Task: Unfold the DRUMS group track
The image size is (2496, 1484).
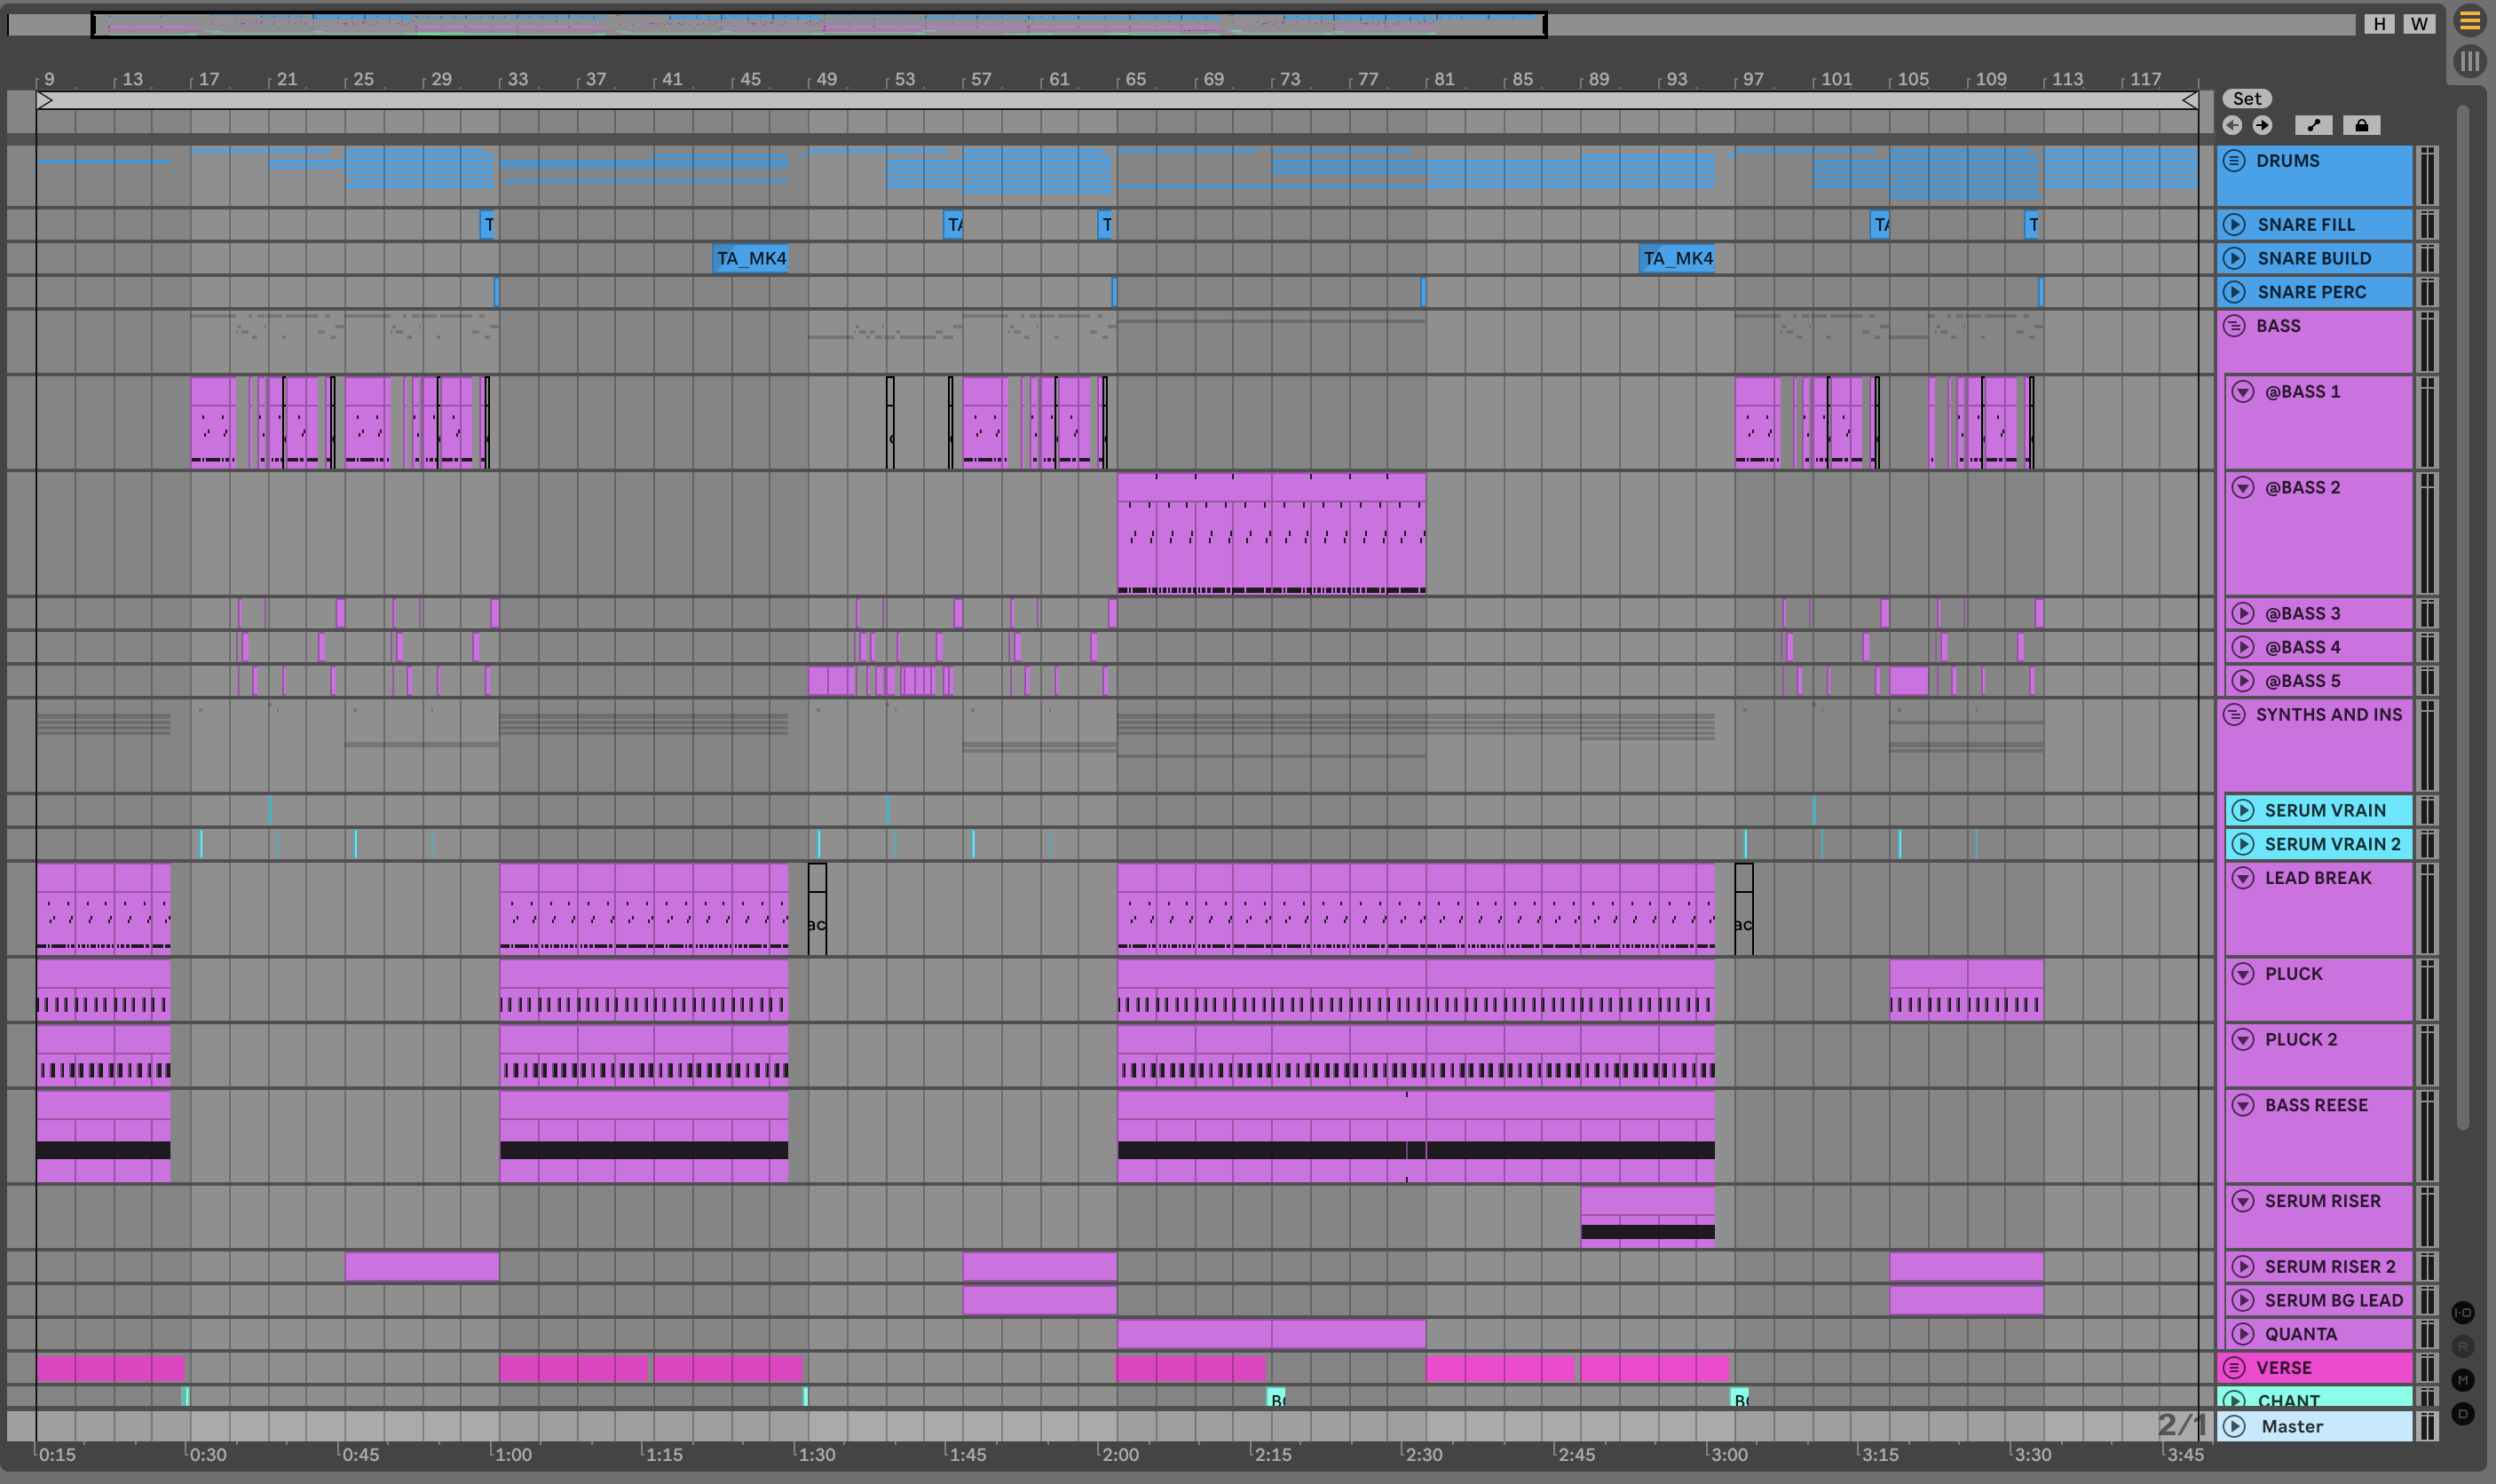Action: pos(2234,160)
